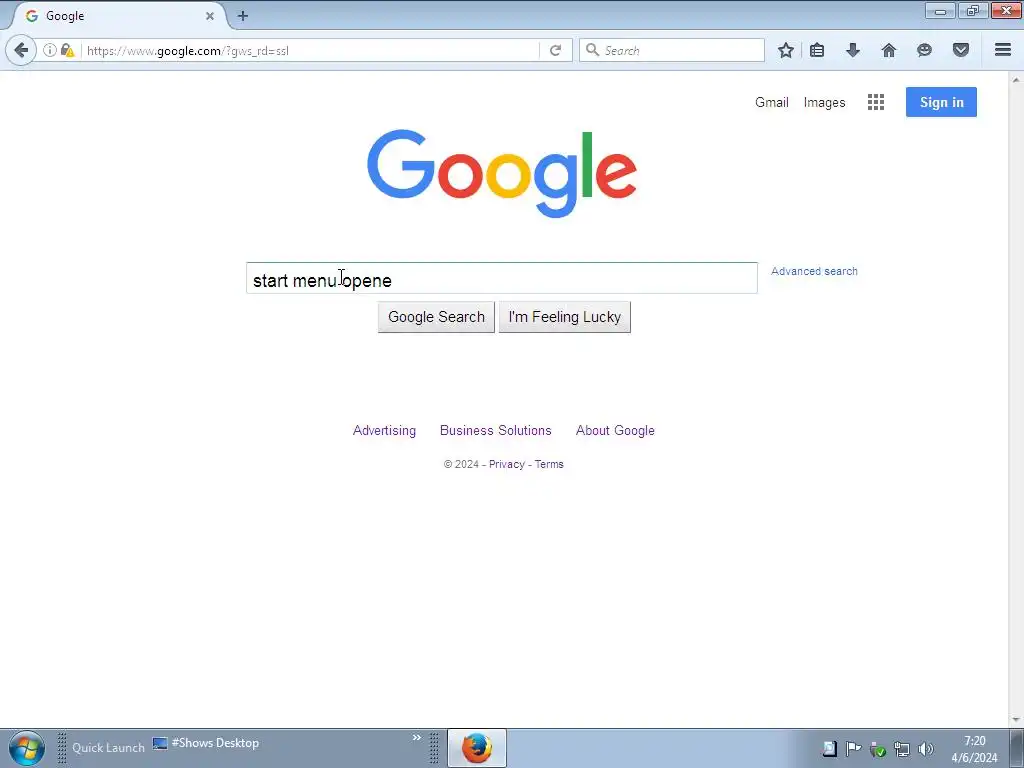Open site information via the circled i icon
This screenshot has height=768, width=1024.
[x=50, y=50]
